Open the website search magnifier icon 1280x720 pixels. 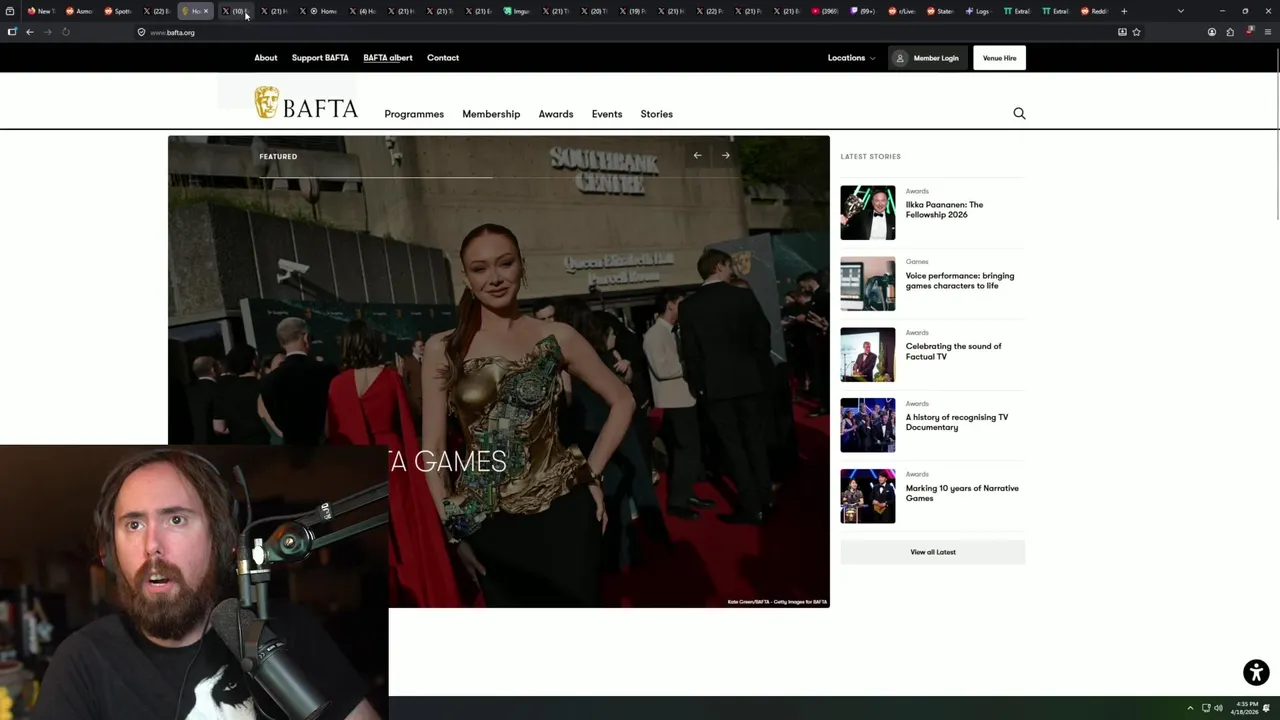tap(1019, 114)
